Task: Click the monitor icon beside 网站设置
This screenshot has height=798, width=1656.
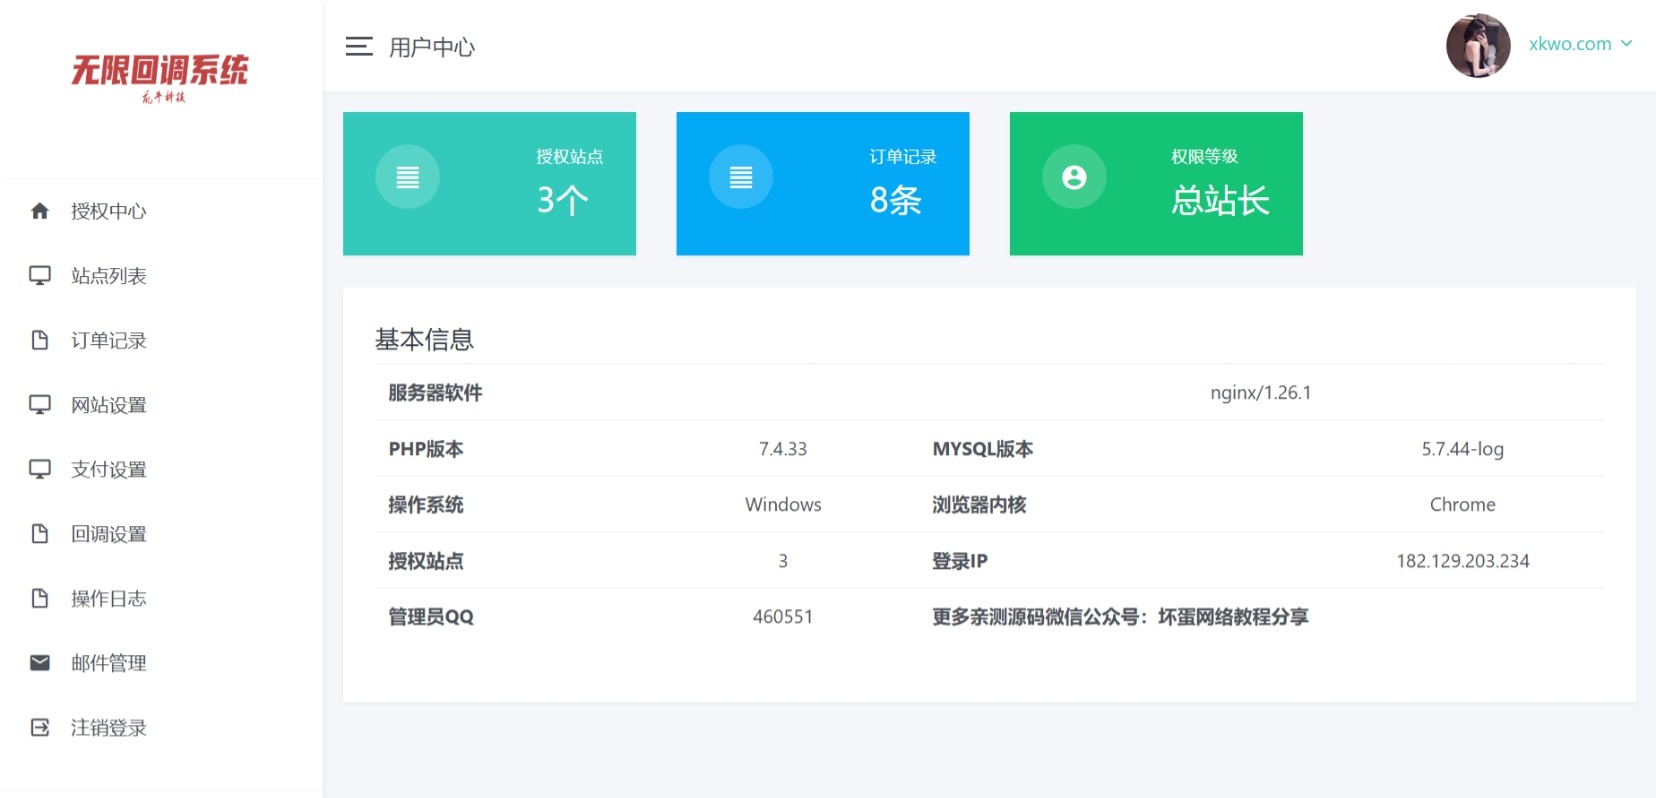Action: (x=40, y=405)
